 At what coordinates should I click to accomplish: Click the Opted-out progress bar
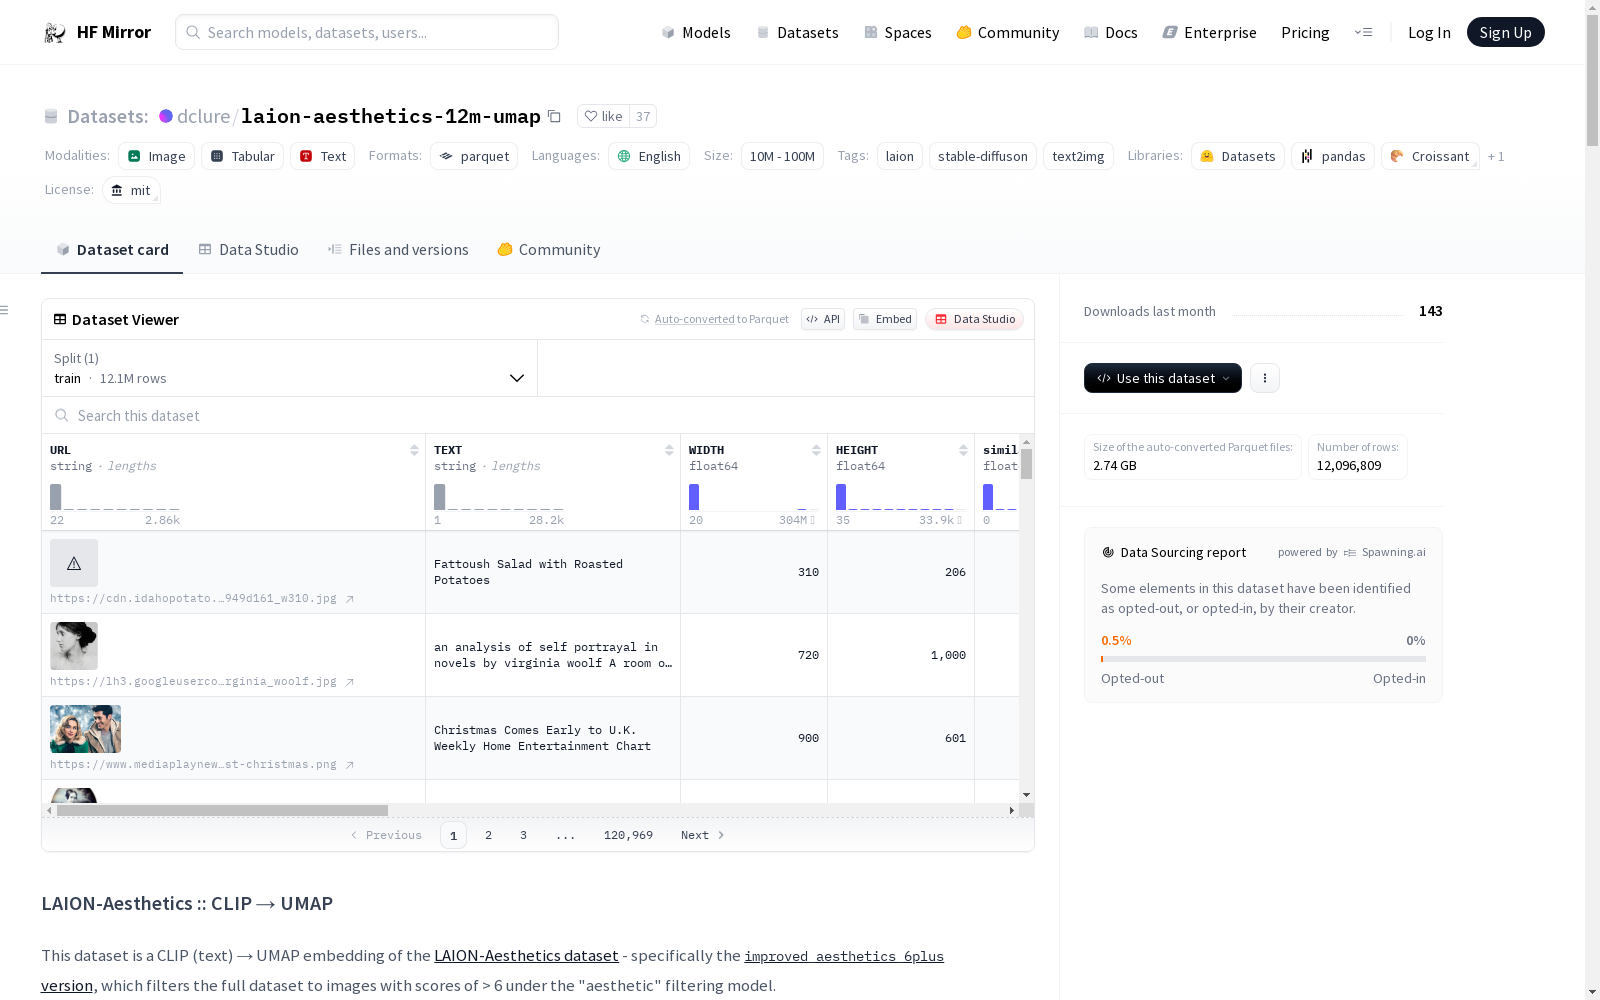(x=1263, y=659)
